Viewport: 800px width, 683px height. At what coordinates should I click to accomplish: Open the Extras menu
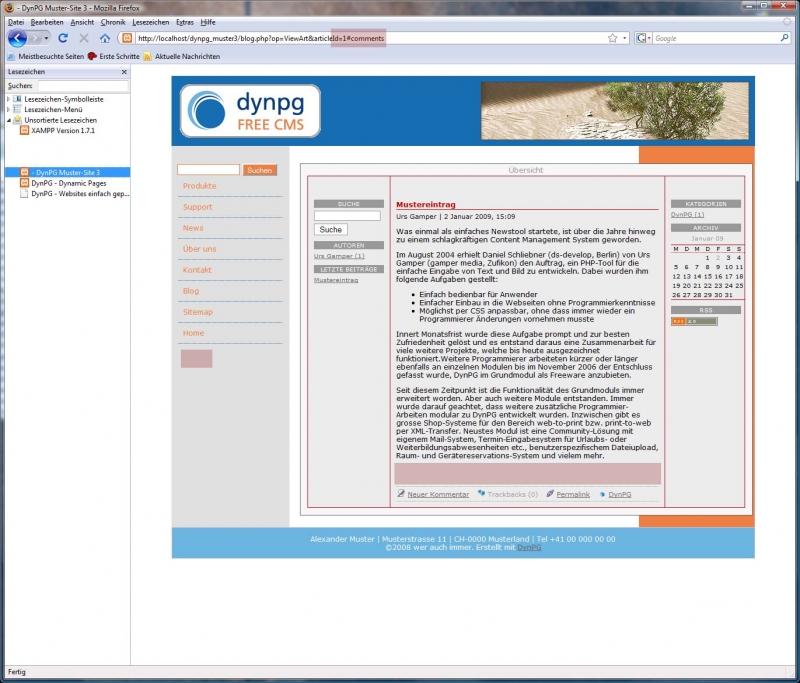pos(184,21)
